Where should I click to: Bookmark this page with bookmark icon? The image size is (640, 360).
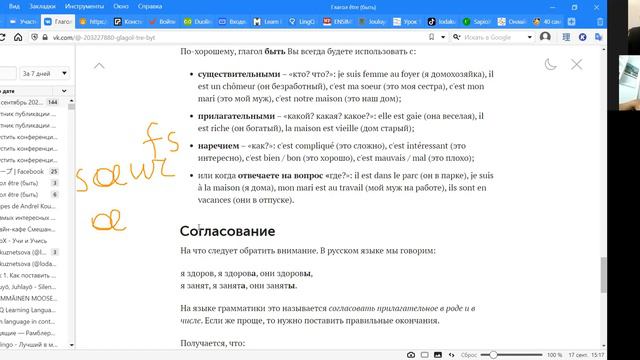[431, 37]
